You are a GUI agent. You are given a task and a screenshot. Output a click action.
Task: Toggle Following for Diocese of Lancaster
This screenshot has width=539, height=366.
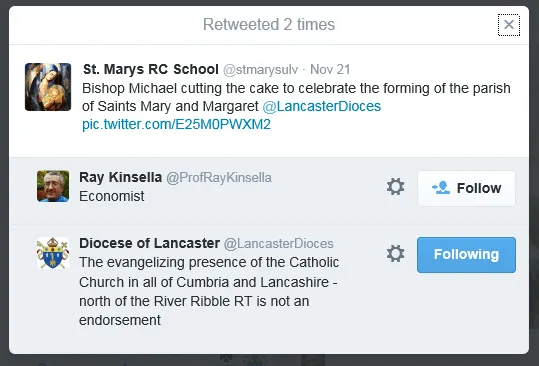point(466,255)
